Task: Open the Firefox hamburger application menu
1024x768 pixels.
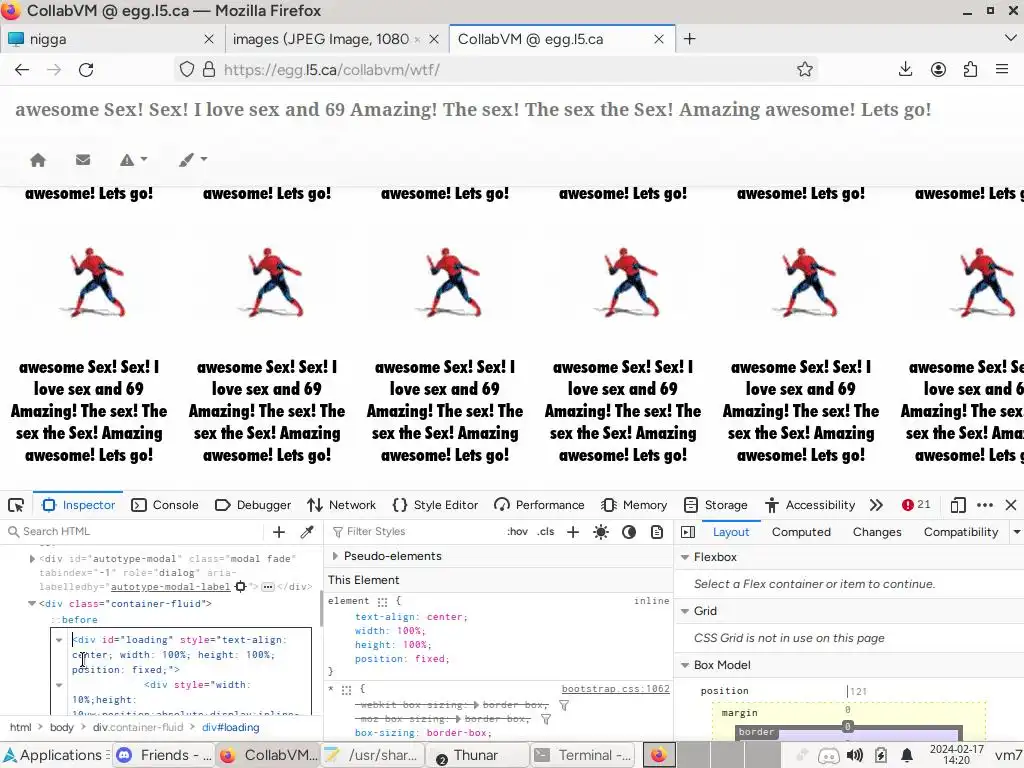Action: pyautogui.click(x=1002, y=69)
